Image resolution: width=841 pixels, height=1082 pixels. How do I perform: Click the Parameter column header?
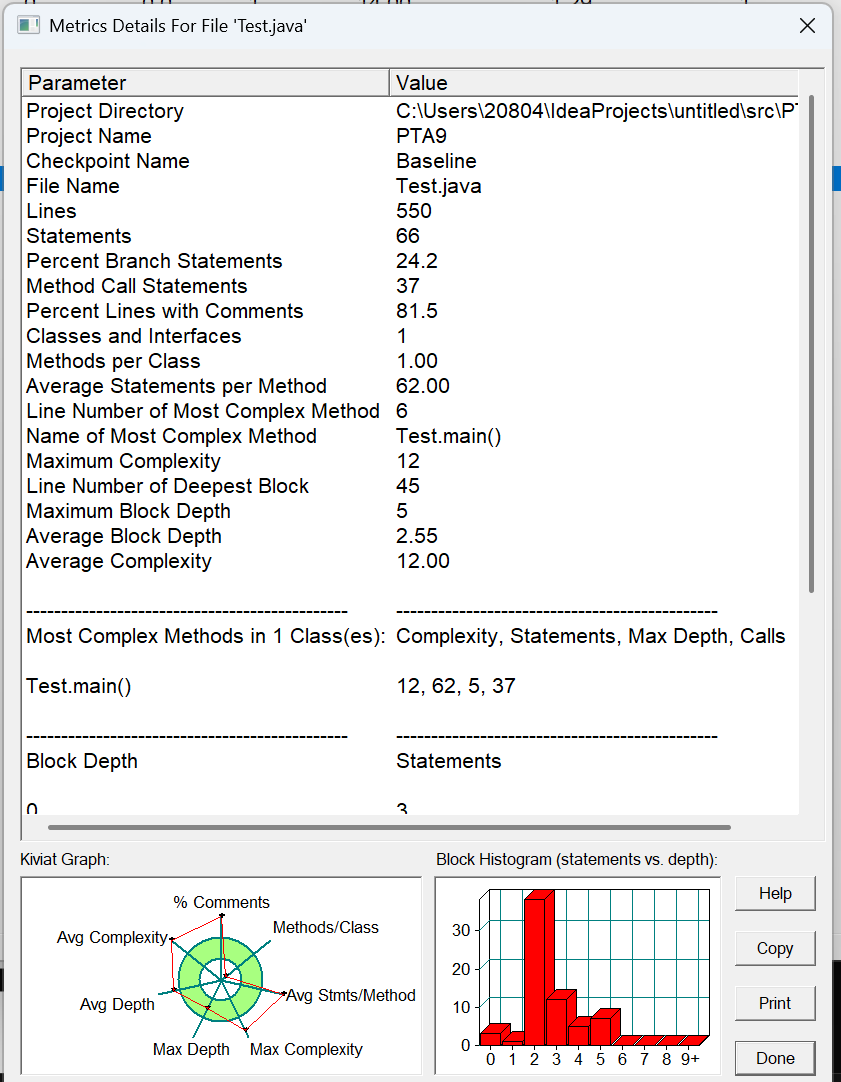pyautogui.click(x=206, y=83)
